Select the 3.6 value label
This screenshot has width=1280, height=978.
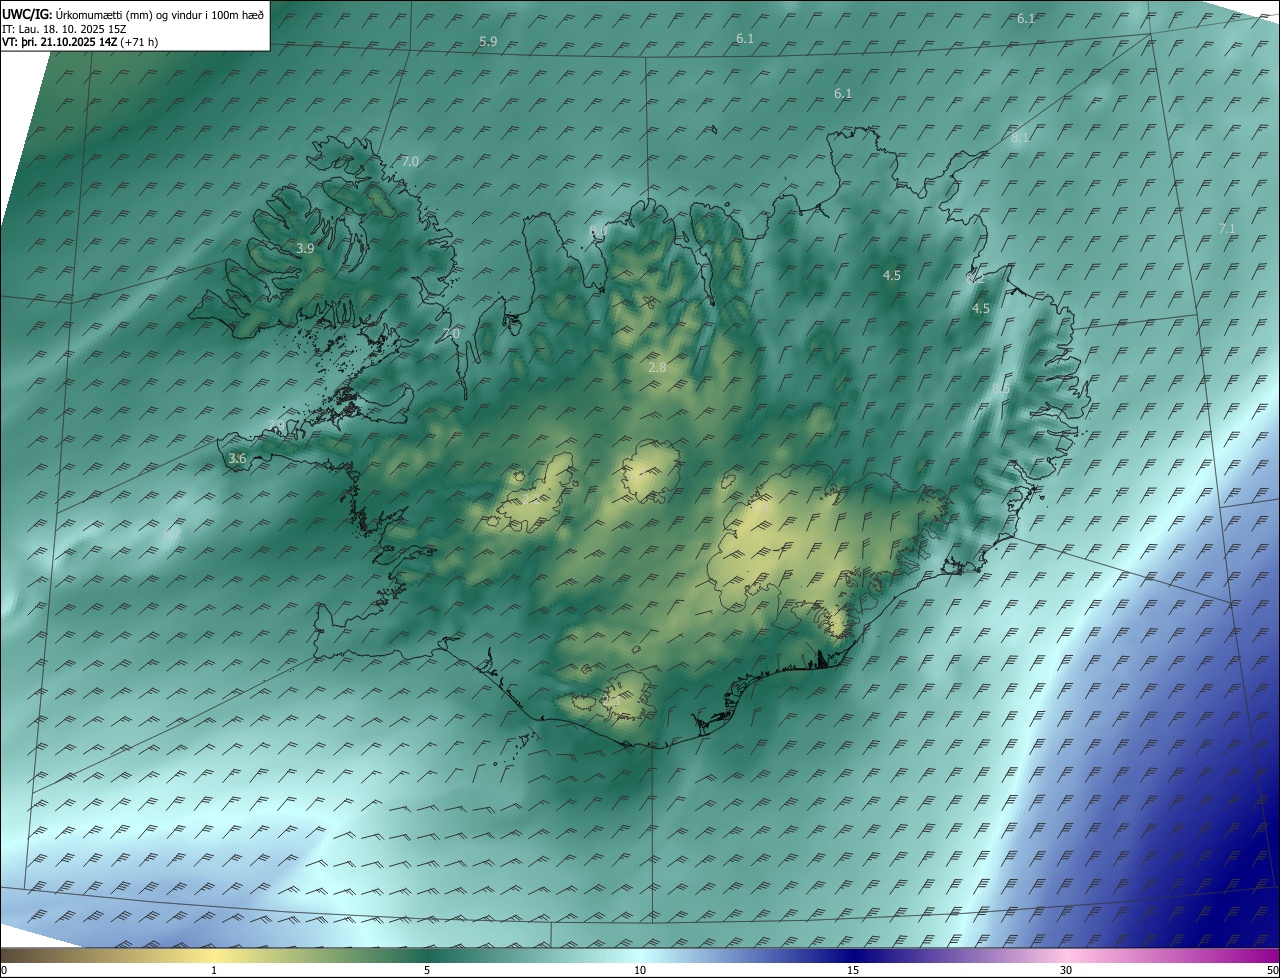point(237,458)
